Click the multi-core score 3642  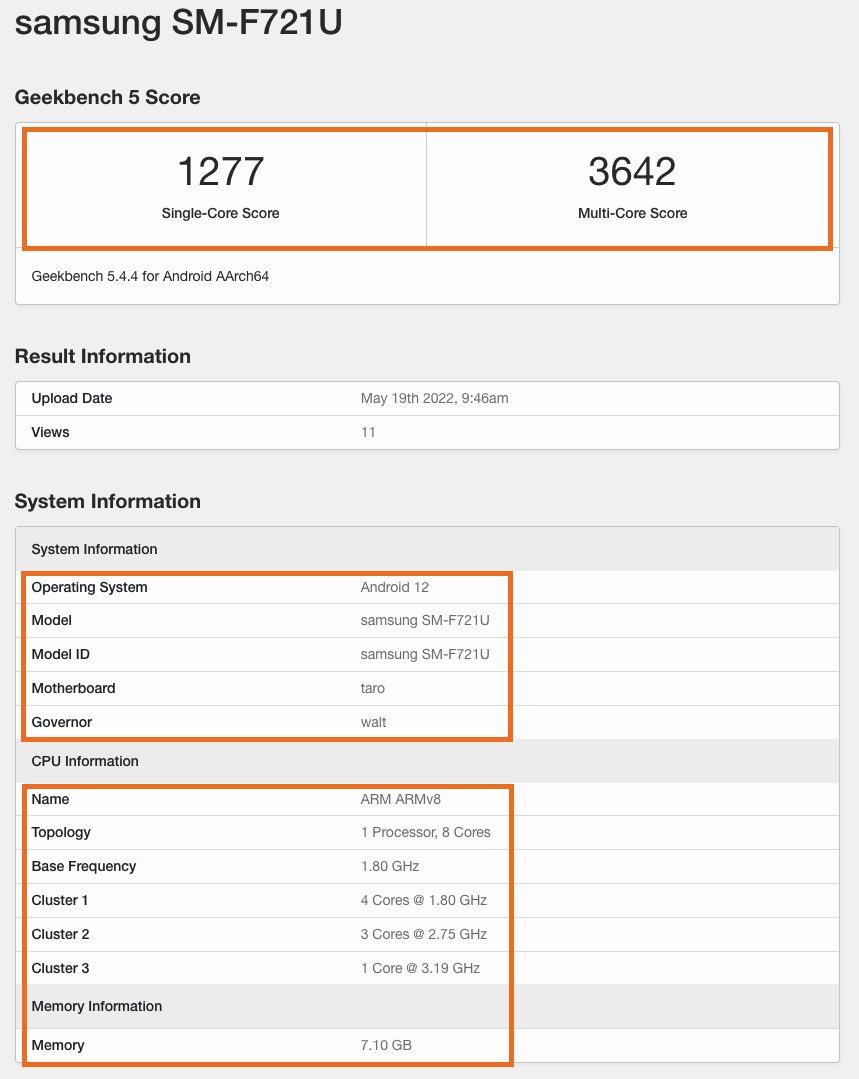pyautogui.click(x=632, y=172)
